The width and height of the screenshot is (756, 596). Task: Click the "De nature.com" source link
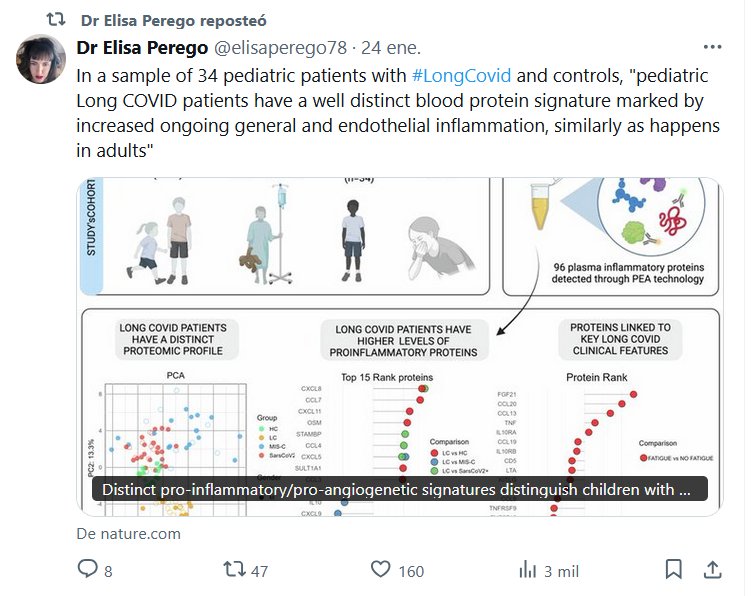coord(129,533)
